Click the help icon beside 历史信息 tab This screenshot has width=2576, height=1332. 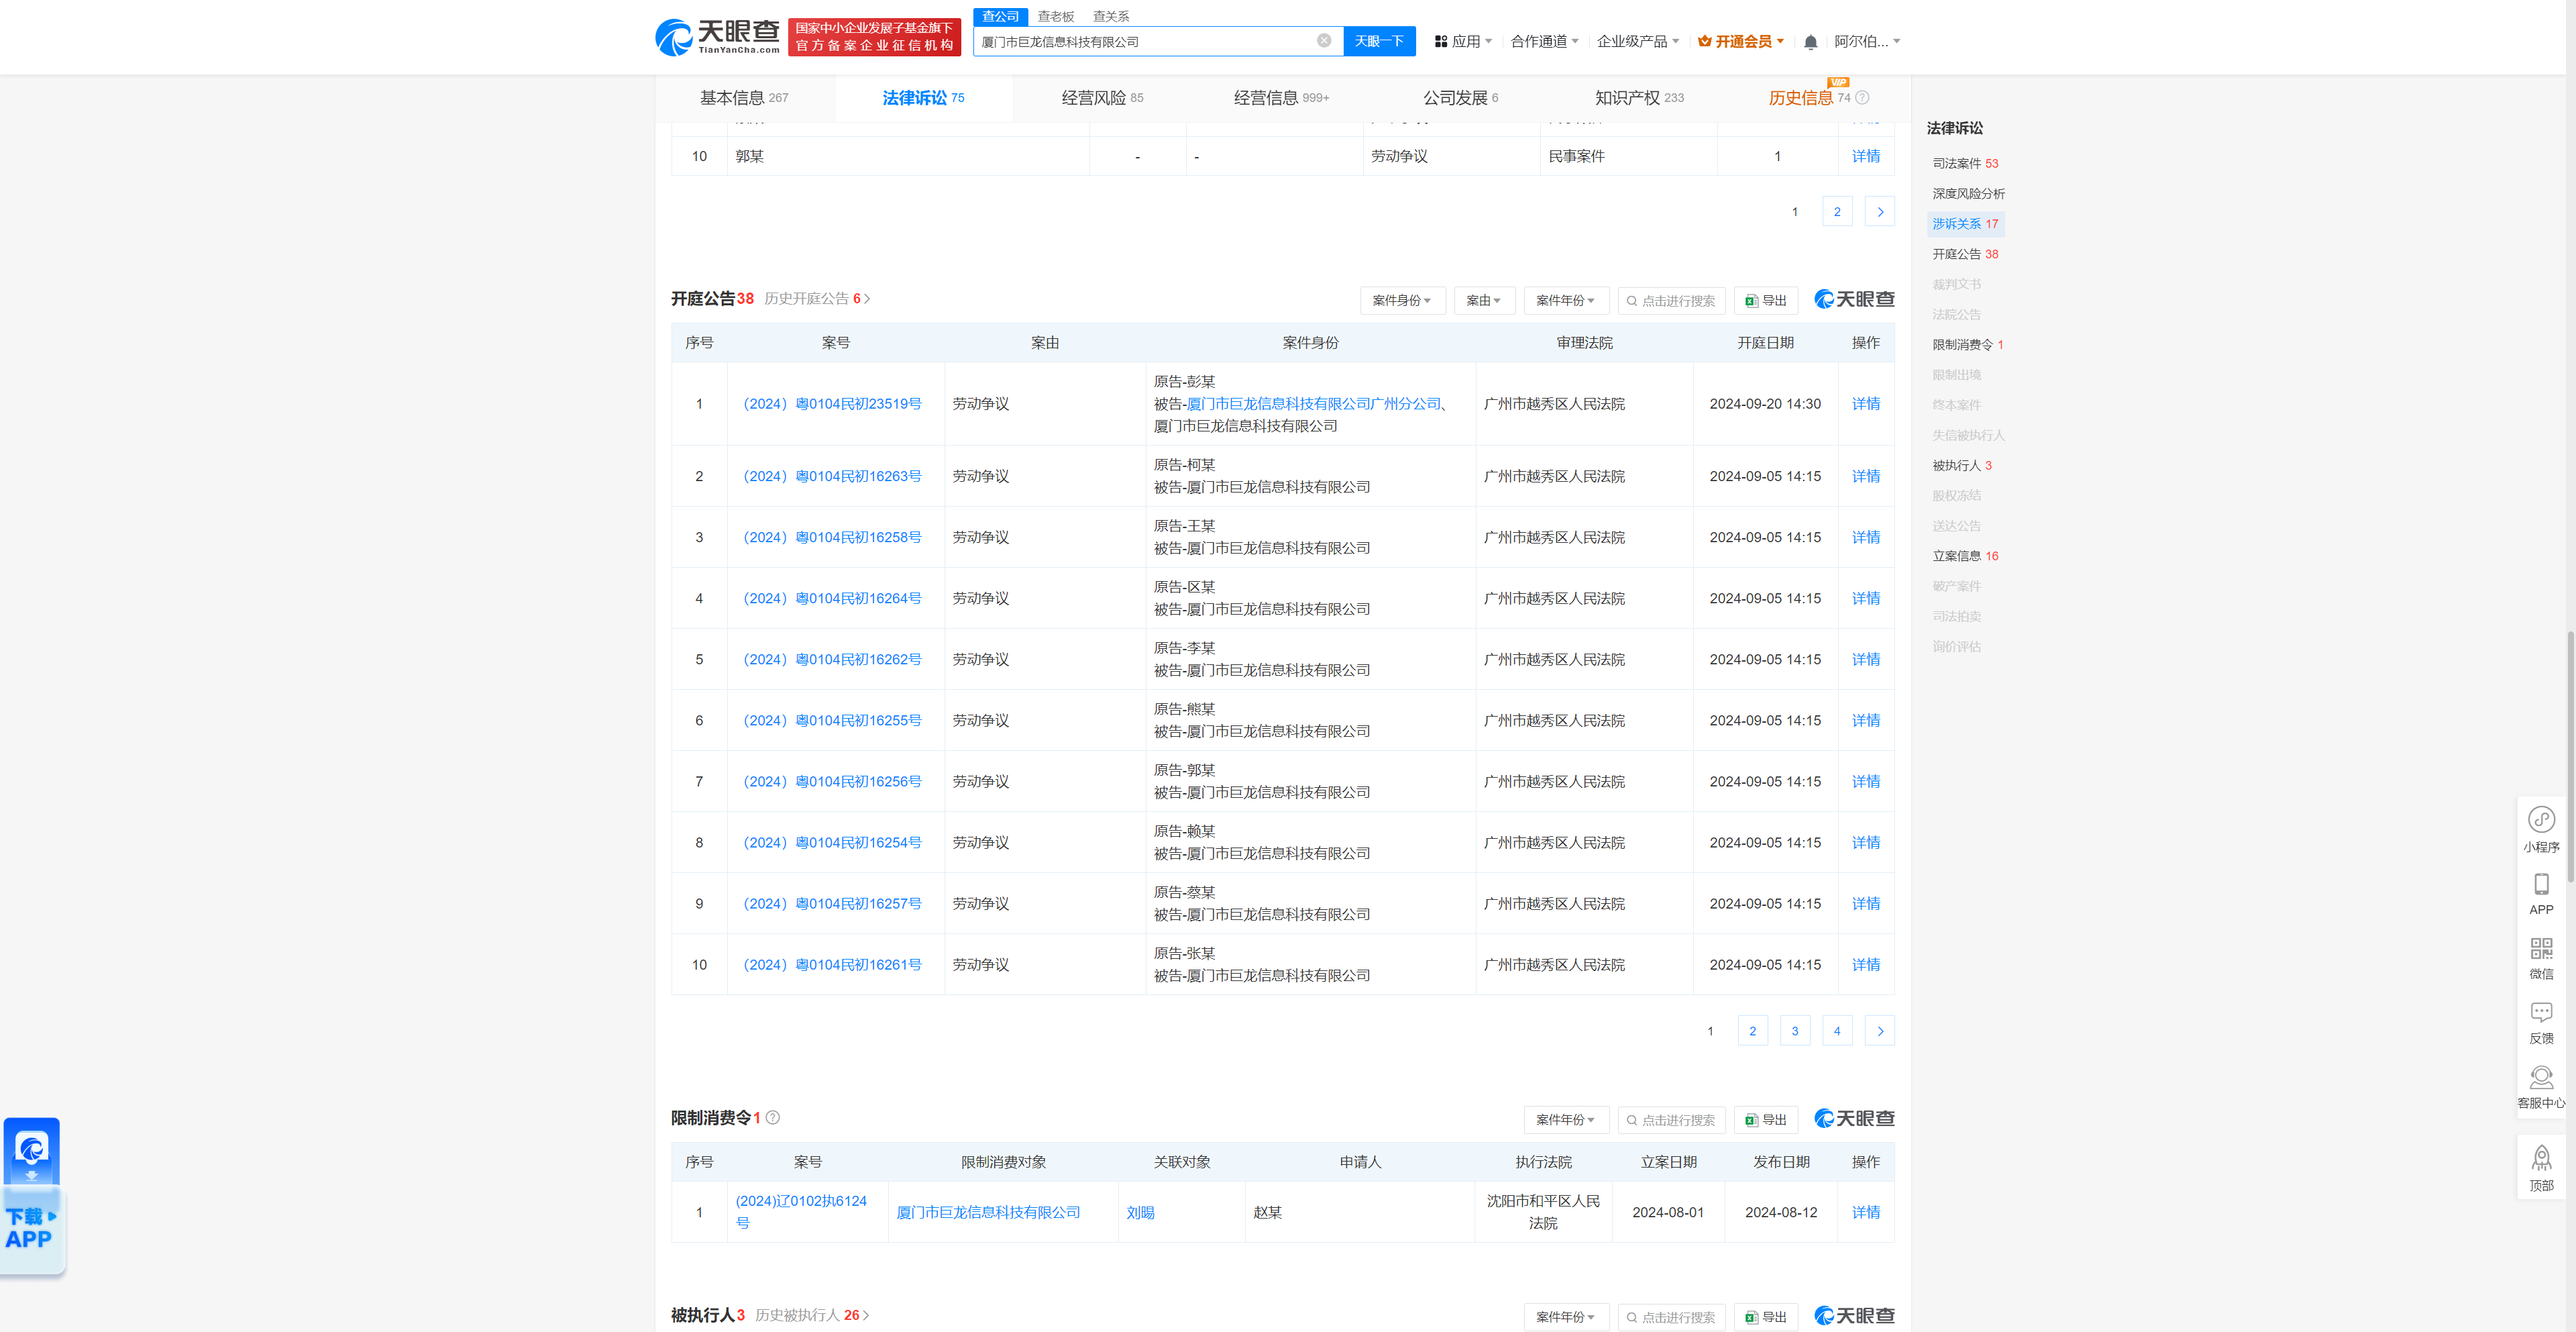(1862, 98)
